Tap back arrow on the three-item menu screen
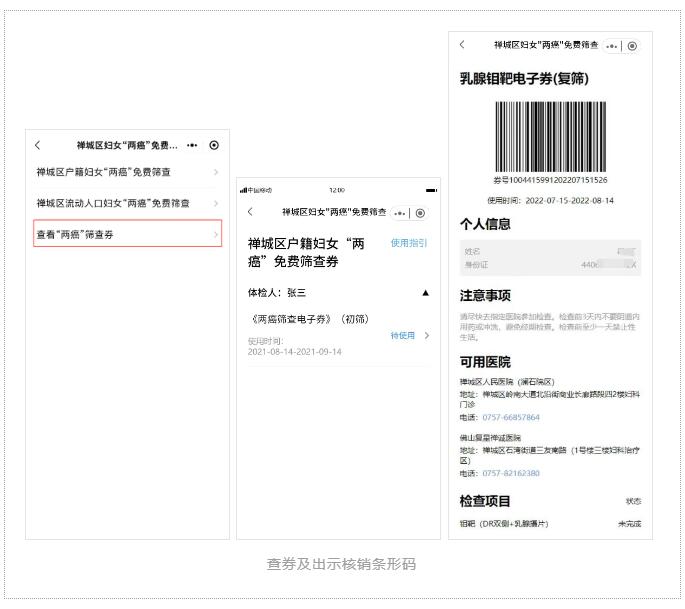 (x=38, y=146)
